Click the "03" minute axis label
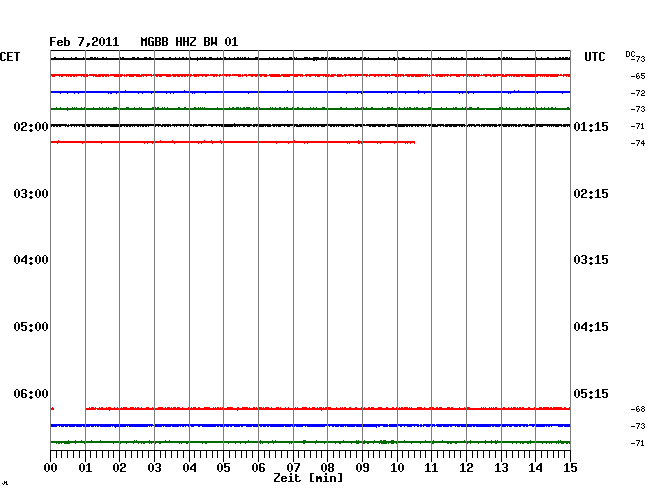This screenshot has height=494, width=650. (x=155, y=468)
